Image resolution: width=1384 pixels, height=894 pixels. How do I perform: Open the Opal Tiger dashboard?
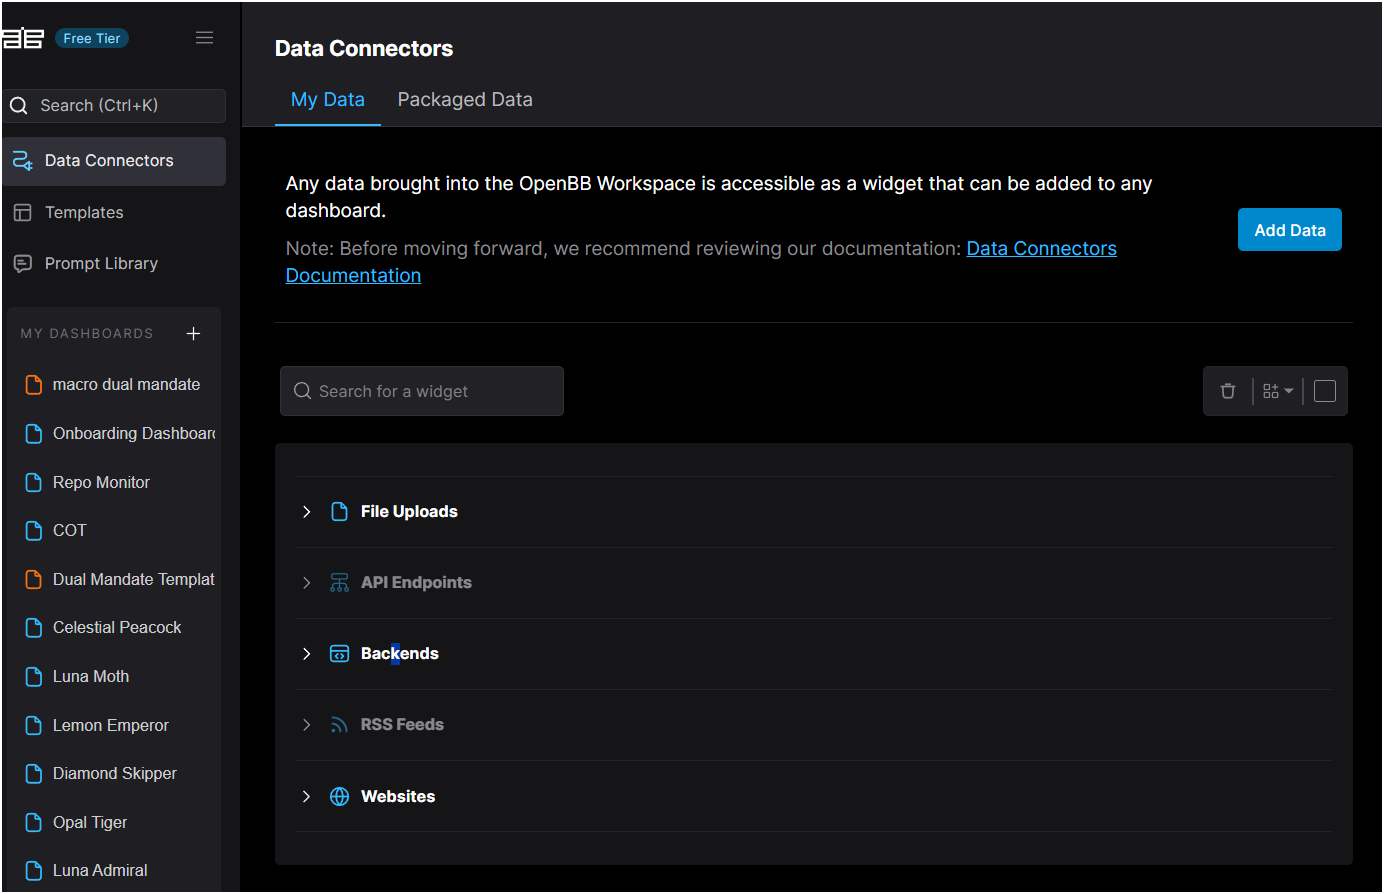(90, 822)
